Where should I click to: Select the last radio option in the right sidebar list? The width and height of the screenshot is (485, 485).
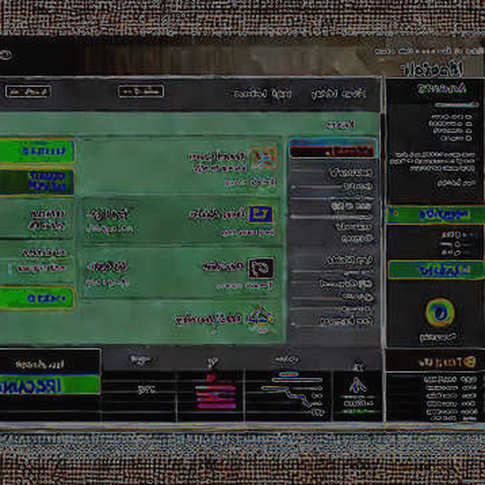click(x=469, y=138)
